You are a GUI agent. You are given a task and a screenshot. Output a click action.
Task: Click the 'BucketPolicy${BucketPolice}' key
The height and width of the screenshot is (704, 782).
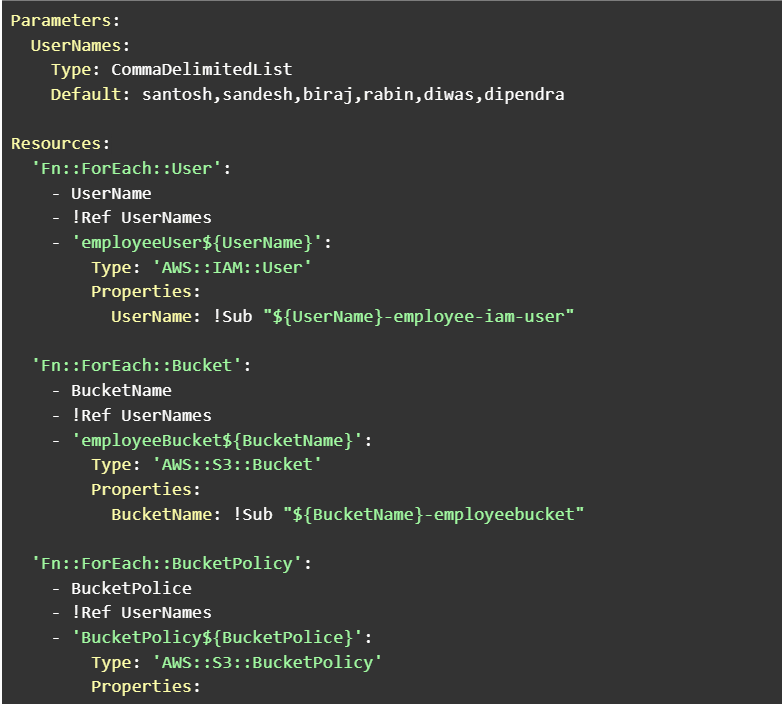(217, 638)
